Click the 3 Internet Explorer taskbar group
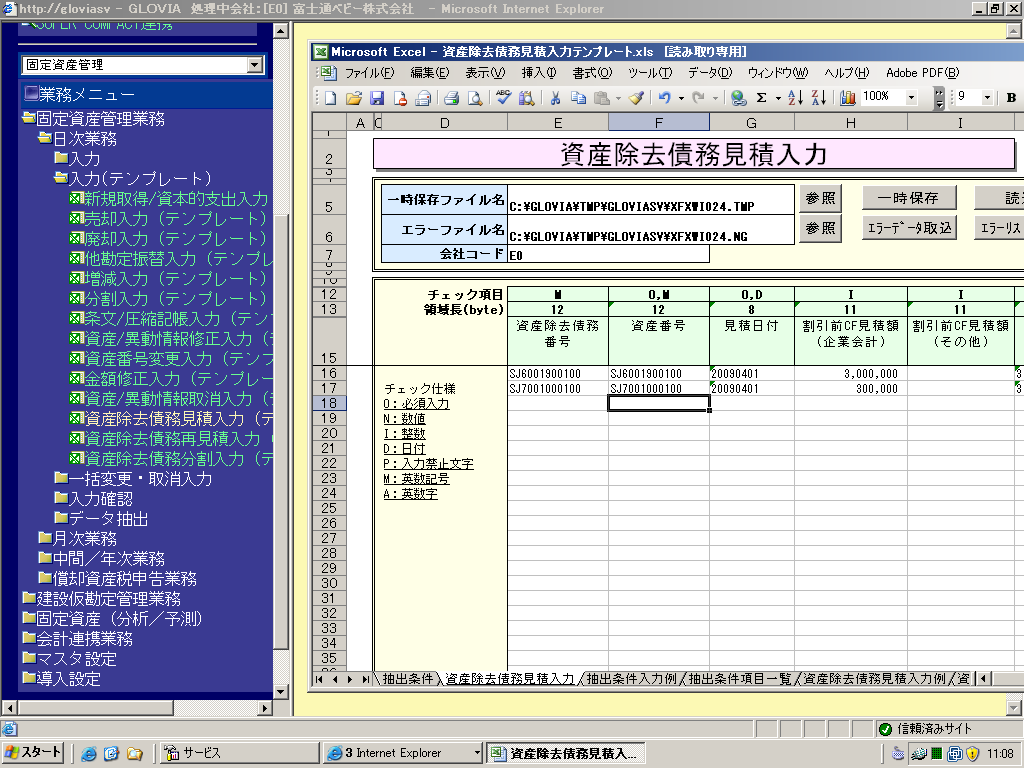 point(402,753)
